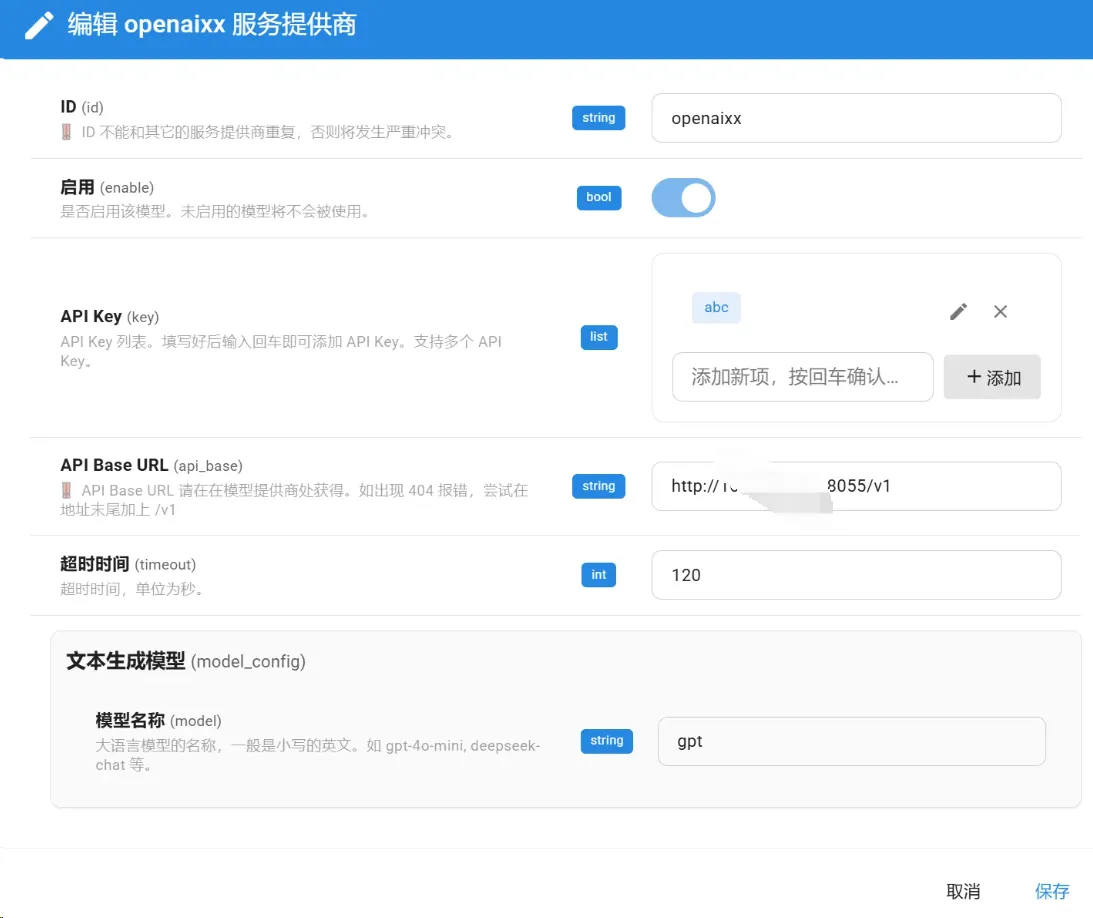Click the string badge beside 模型名称
Screen dimensions: 1093x918
tap(606, 741)
